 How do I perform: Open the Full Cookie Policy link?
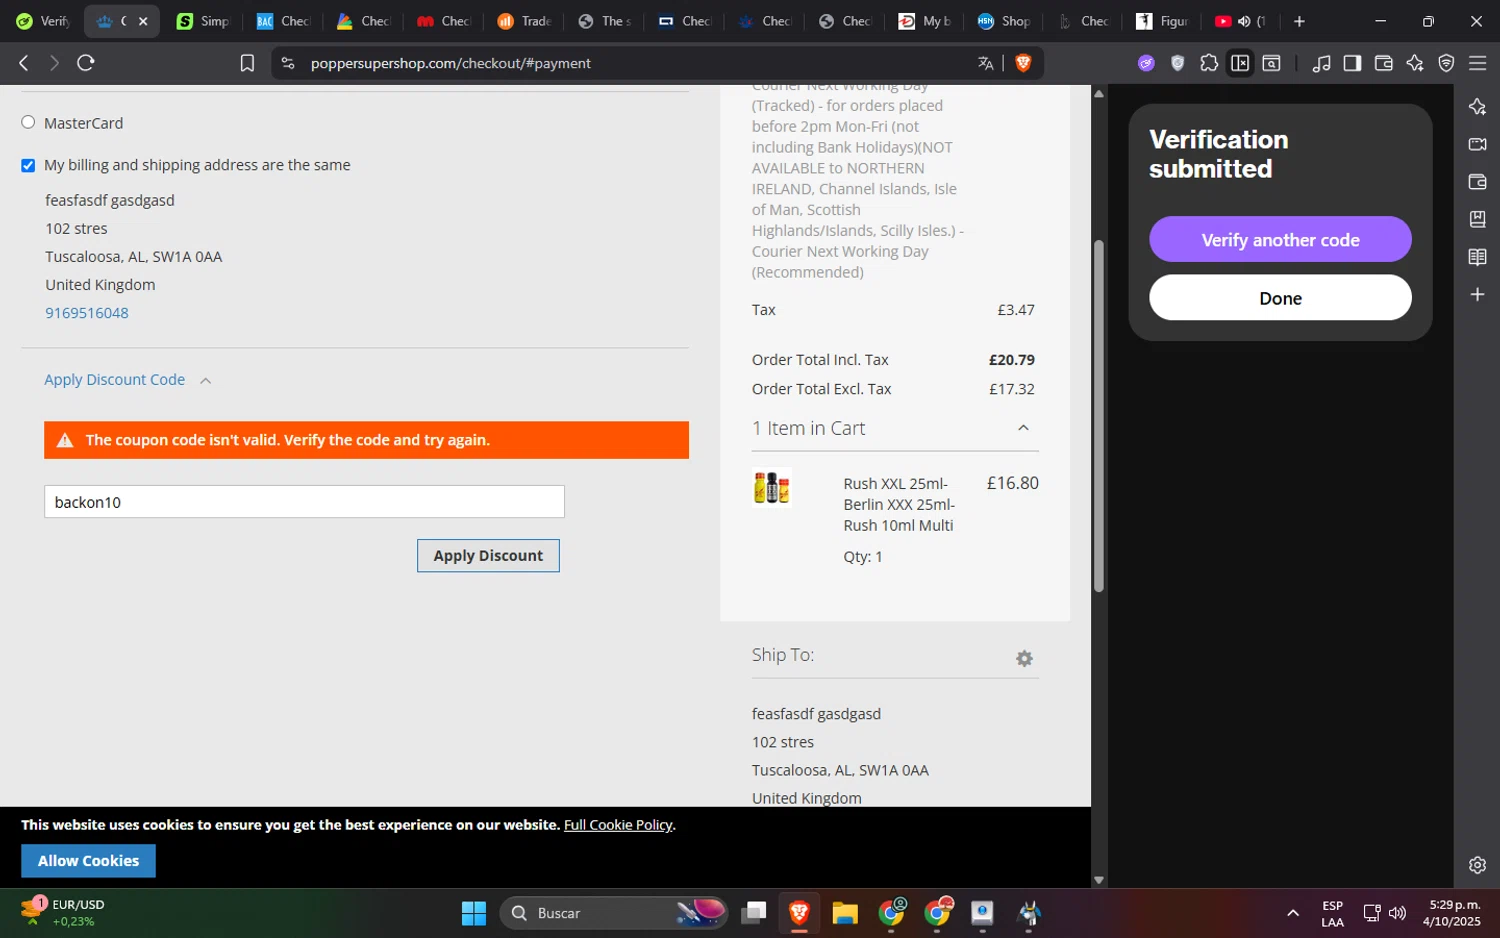[x=618, y=825]
